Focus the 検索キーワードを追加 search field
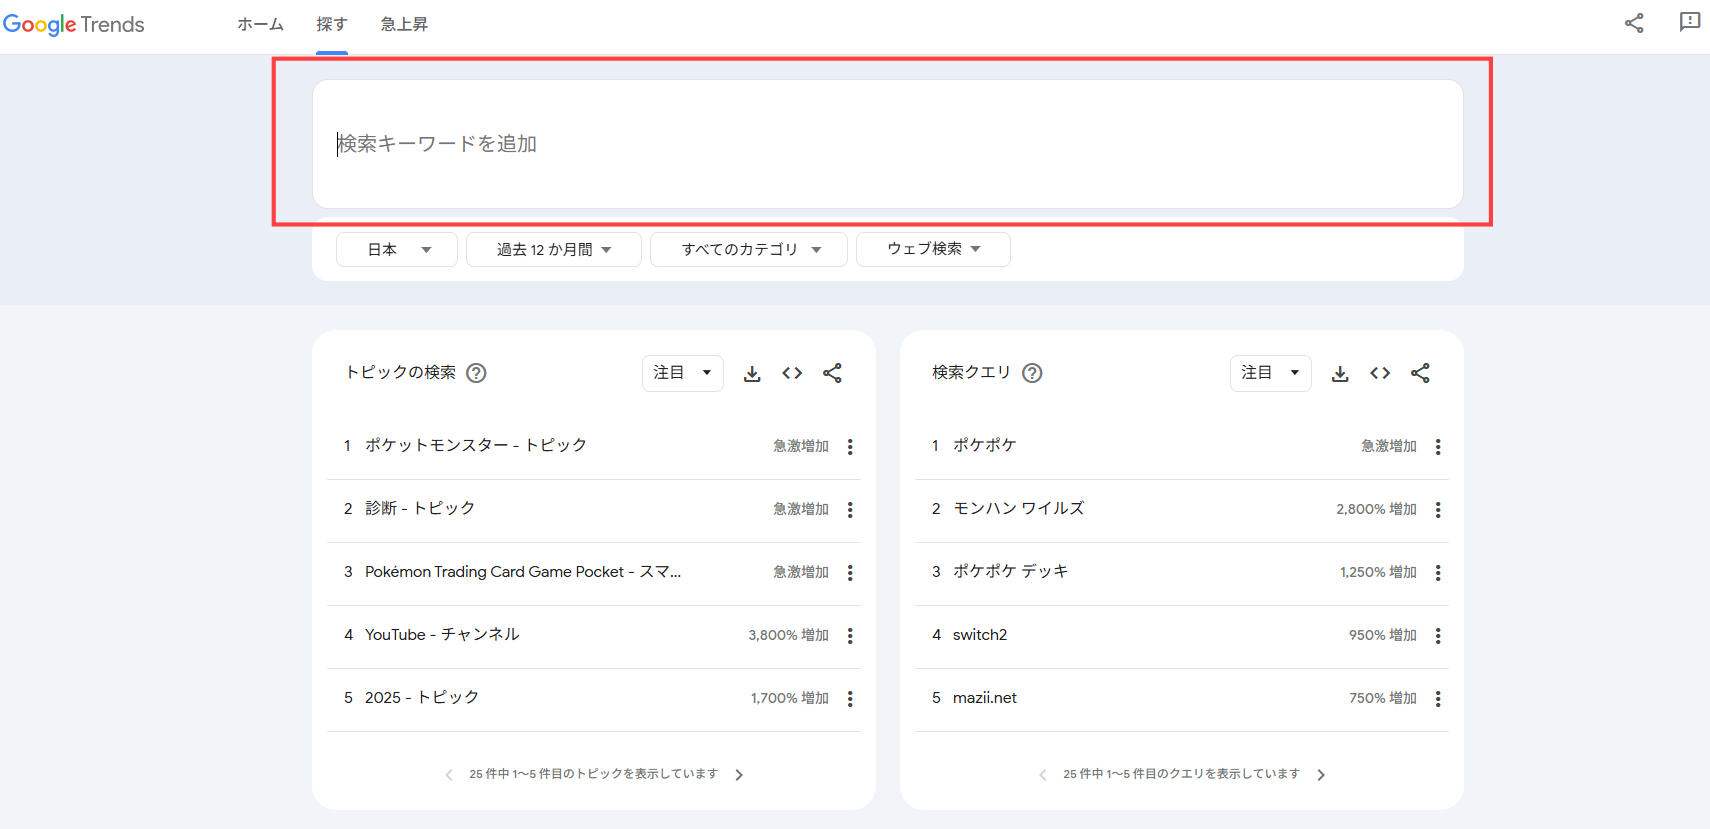The image size is (1710, 829). click(x=888, y=144)
